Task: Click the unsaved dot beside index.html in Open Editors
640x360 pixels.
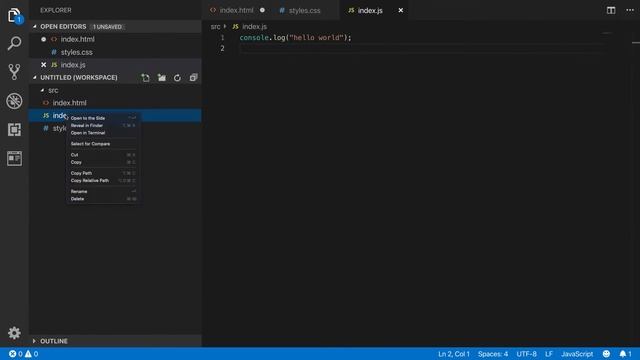Action: tap(44, 39)
